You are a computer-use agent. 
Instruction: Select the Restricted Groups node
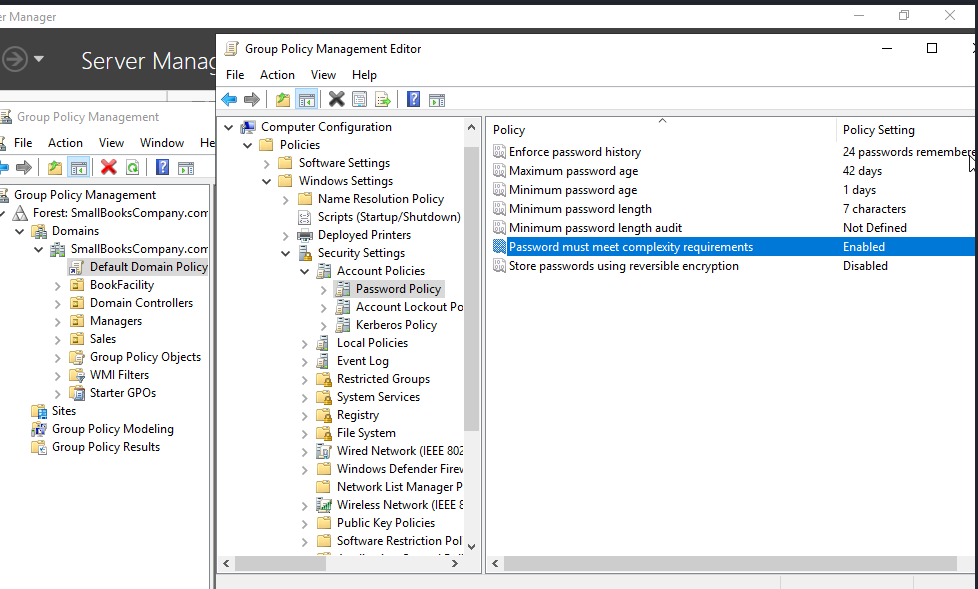(383, 379)
